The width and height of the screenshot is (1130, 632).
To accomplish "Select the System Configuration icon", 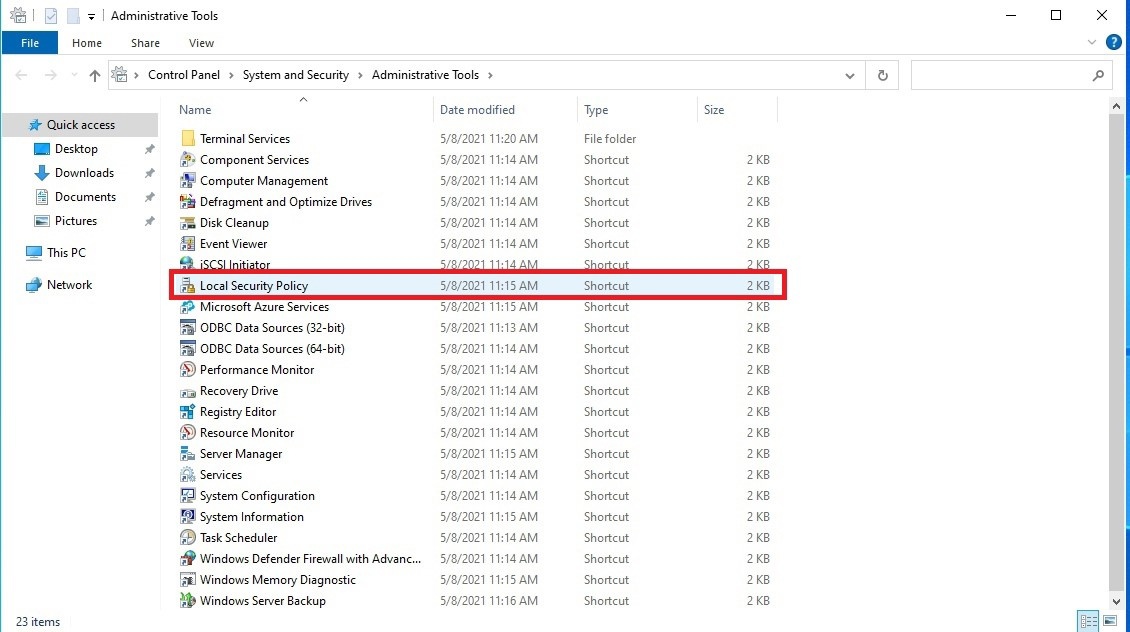I will (187, 496).
